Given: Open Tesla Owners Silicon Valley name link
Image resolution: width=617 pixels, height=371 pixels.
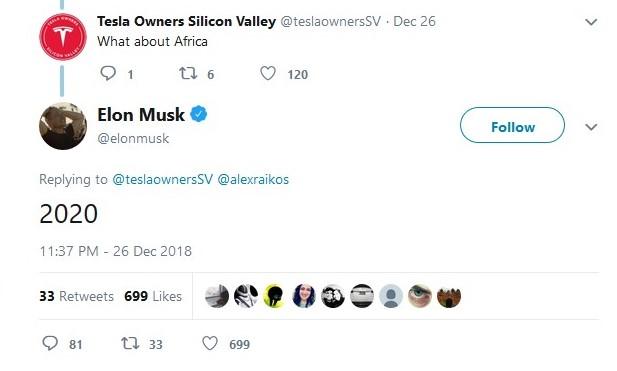Looking at the screenshot, I should 187,21.
